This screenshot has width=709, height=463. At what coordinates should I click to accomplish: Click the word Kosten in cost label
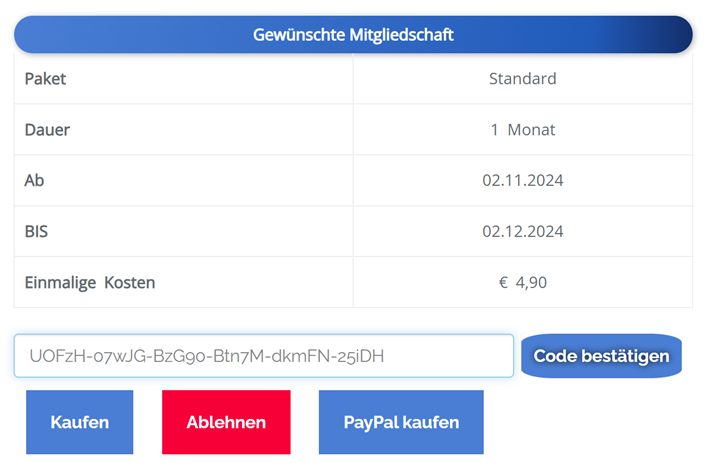click(x=130, y=283)
